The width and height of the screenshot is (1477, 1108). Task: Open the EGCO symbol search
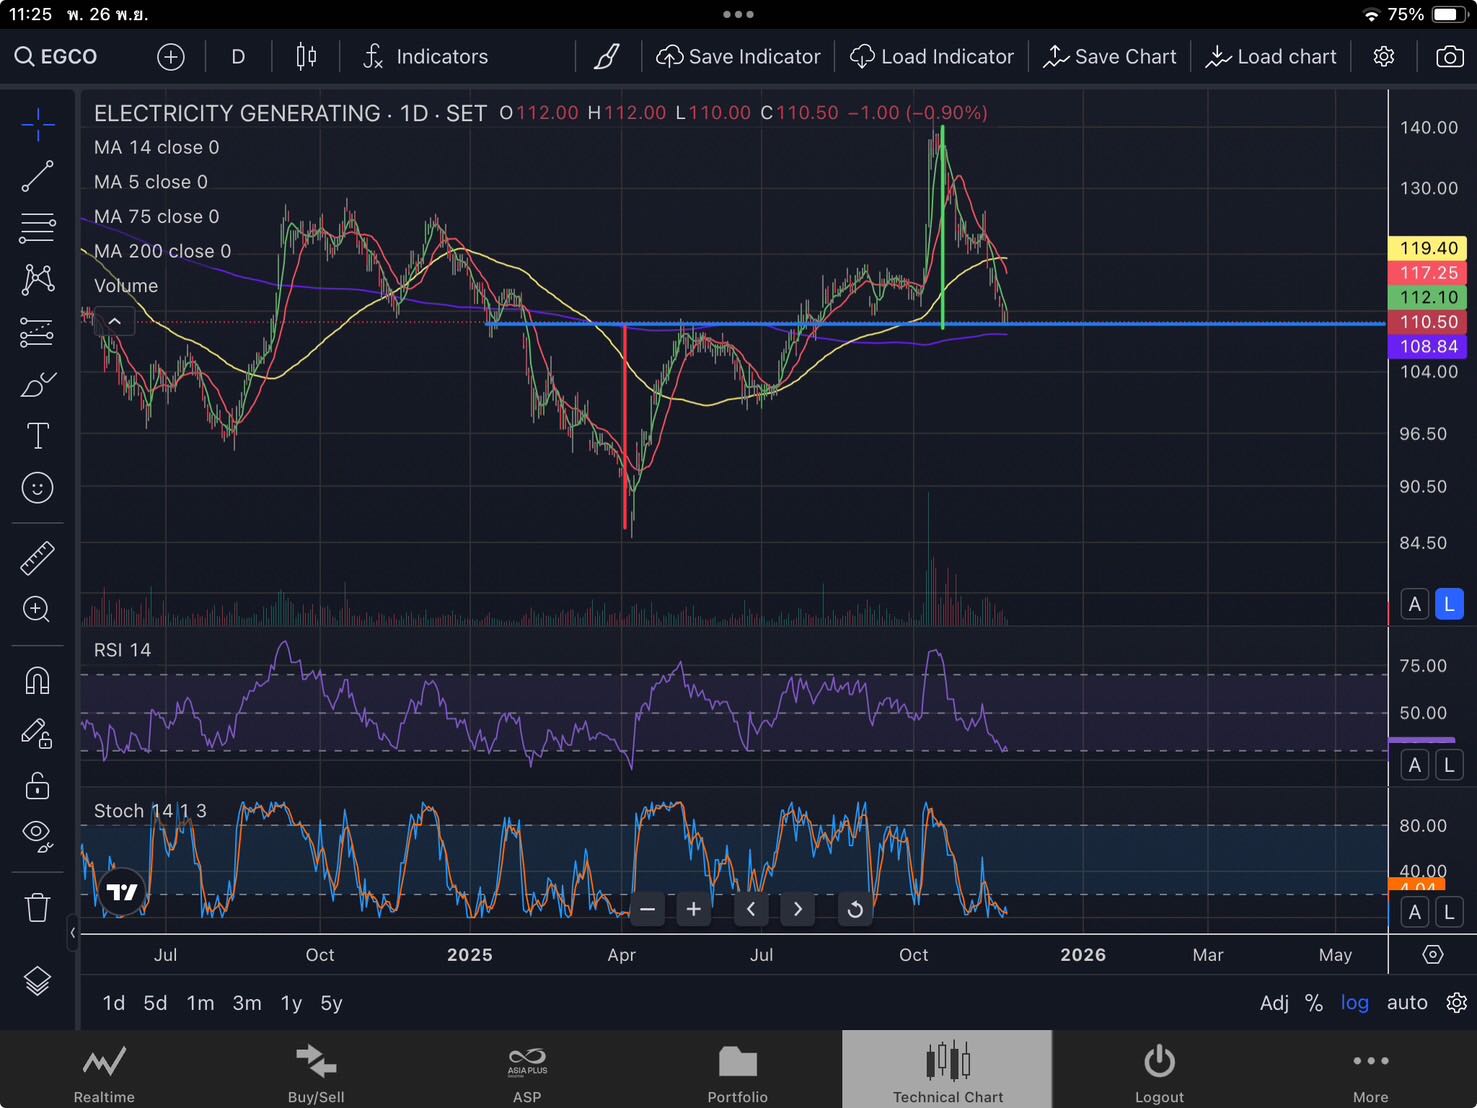(56, 57)
